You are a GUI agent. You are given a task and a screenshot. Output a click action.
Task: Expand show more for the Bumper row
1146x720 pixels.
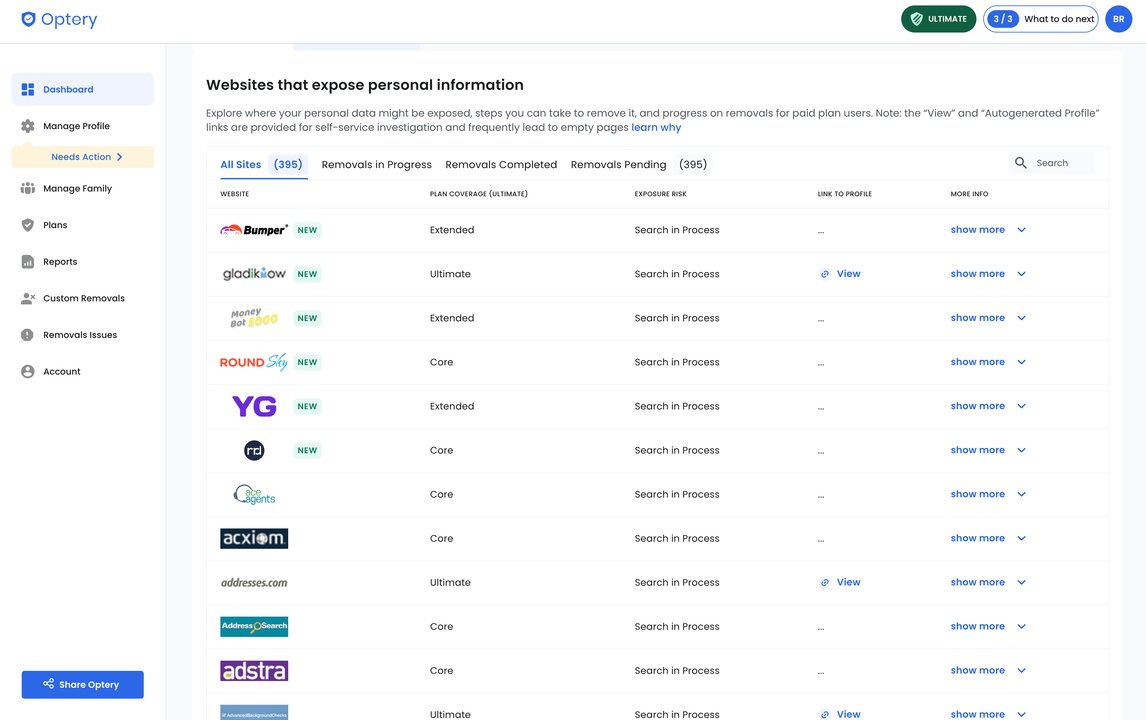click(x=977, y=229)
